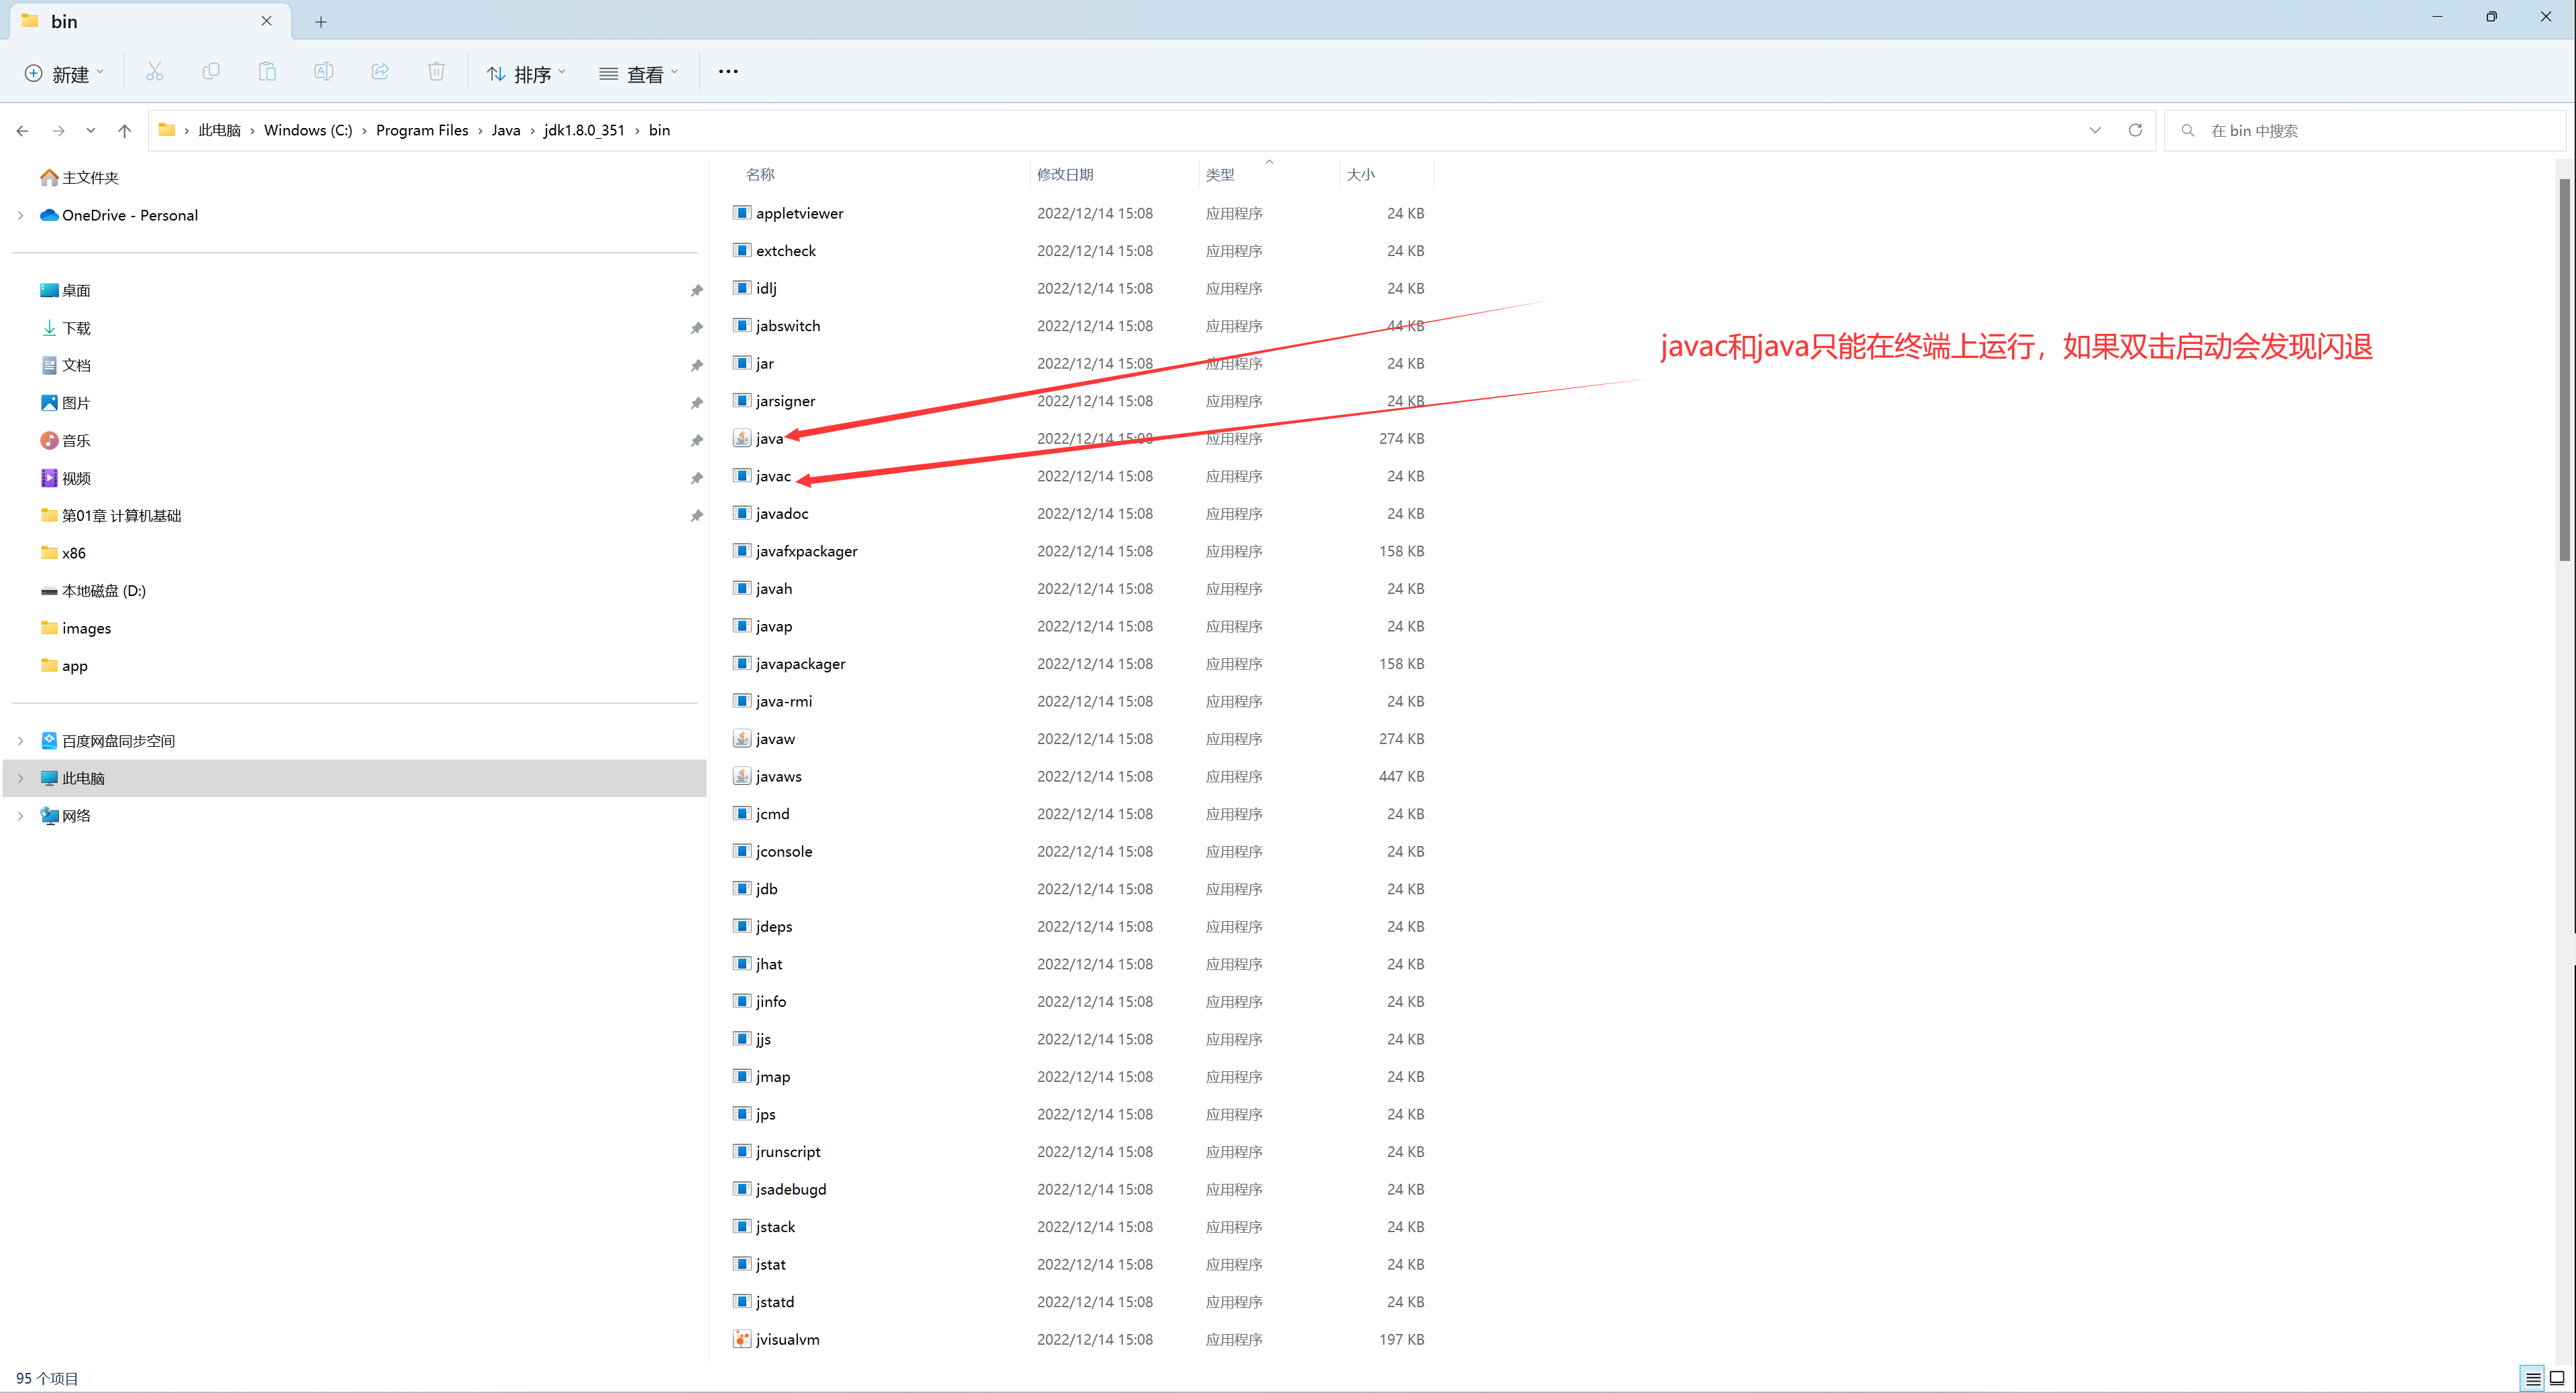Screen dimensions: 2576x1393
Task: Click the 在 bin 中搜索 search box
Action: click(2365, 131)
